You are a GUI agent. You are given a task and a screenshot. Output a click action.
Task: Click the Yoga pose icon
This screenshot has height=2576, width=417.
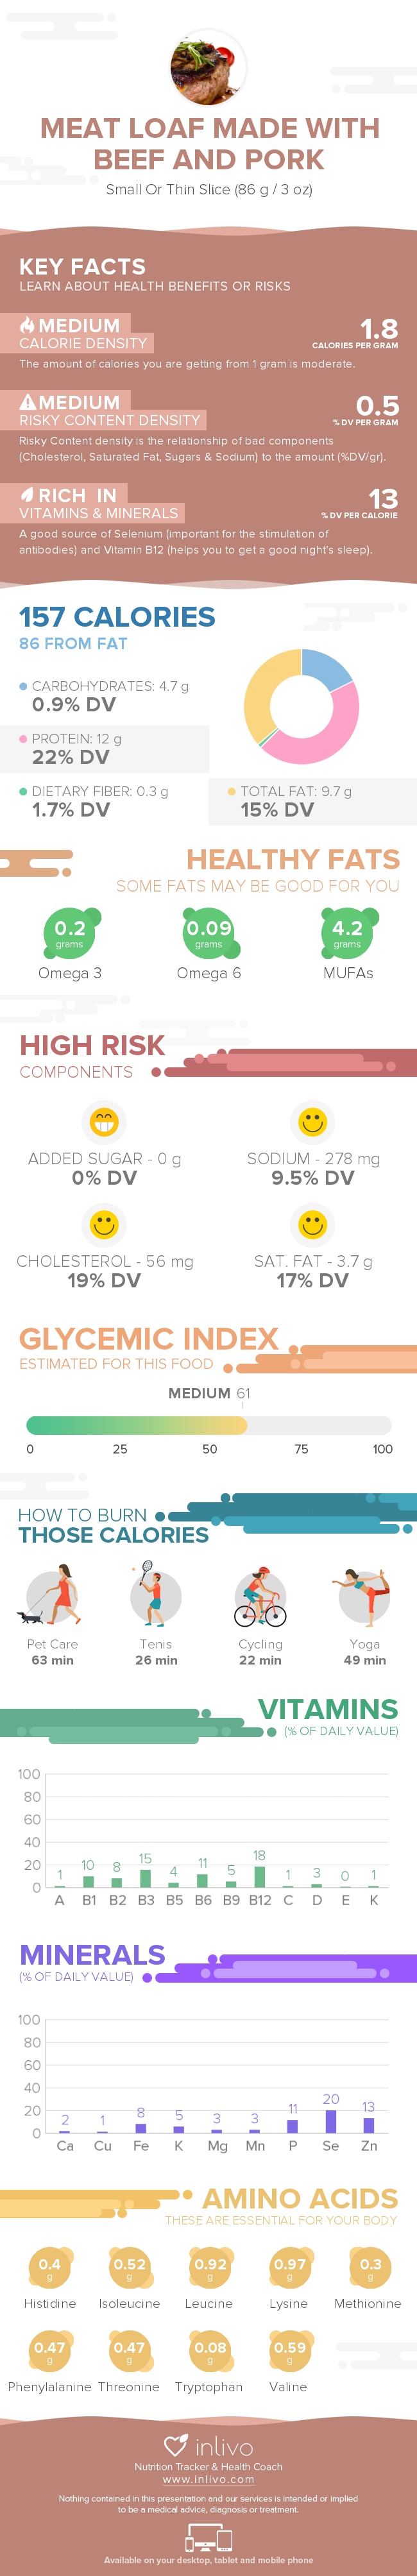[x=363, y=1596]
